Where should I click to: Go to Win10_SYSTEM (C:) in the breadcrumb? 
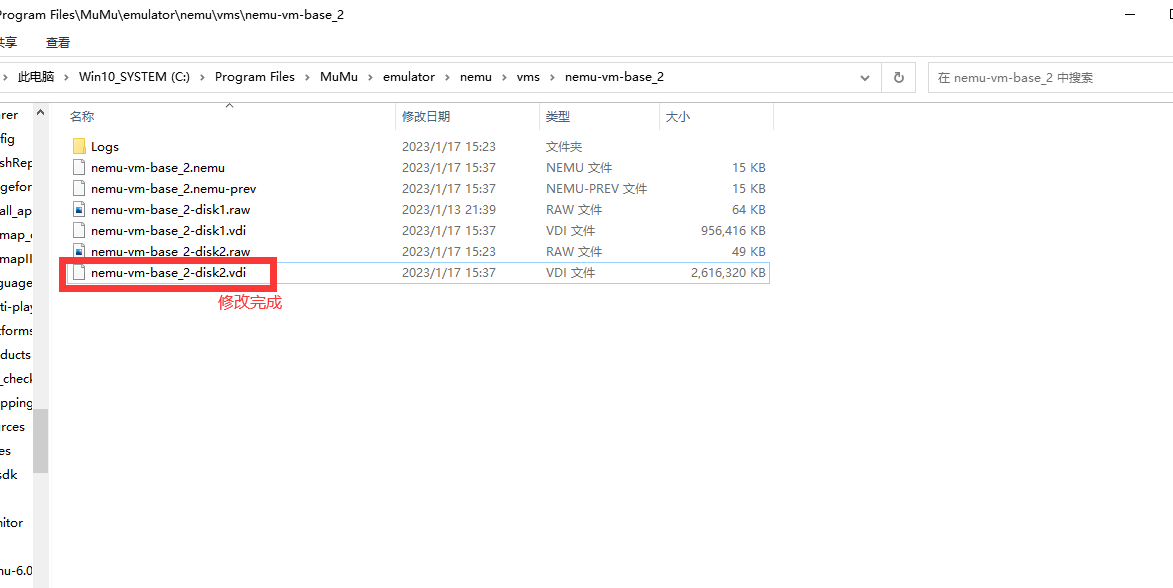click(x=134, y=77)
